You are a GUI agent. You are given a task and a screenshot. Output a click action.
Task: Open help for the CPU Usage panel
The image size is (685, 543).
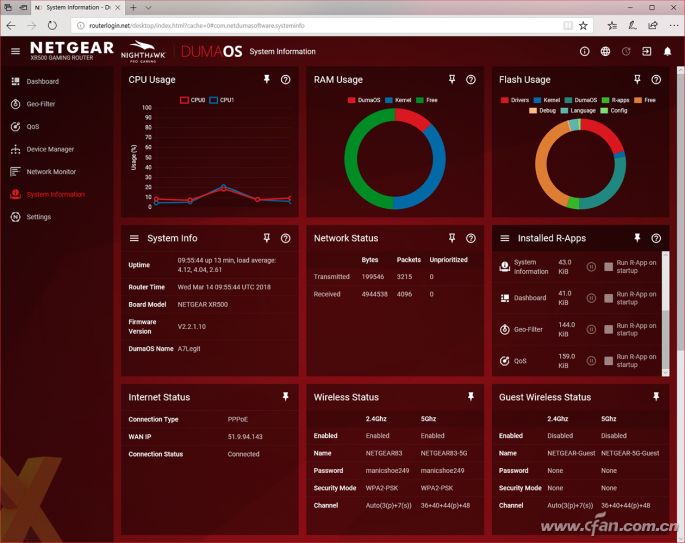point(285,80)
